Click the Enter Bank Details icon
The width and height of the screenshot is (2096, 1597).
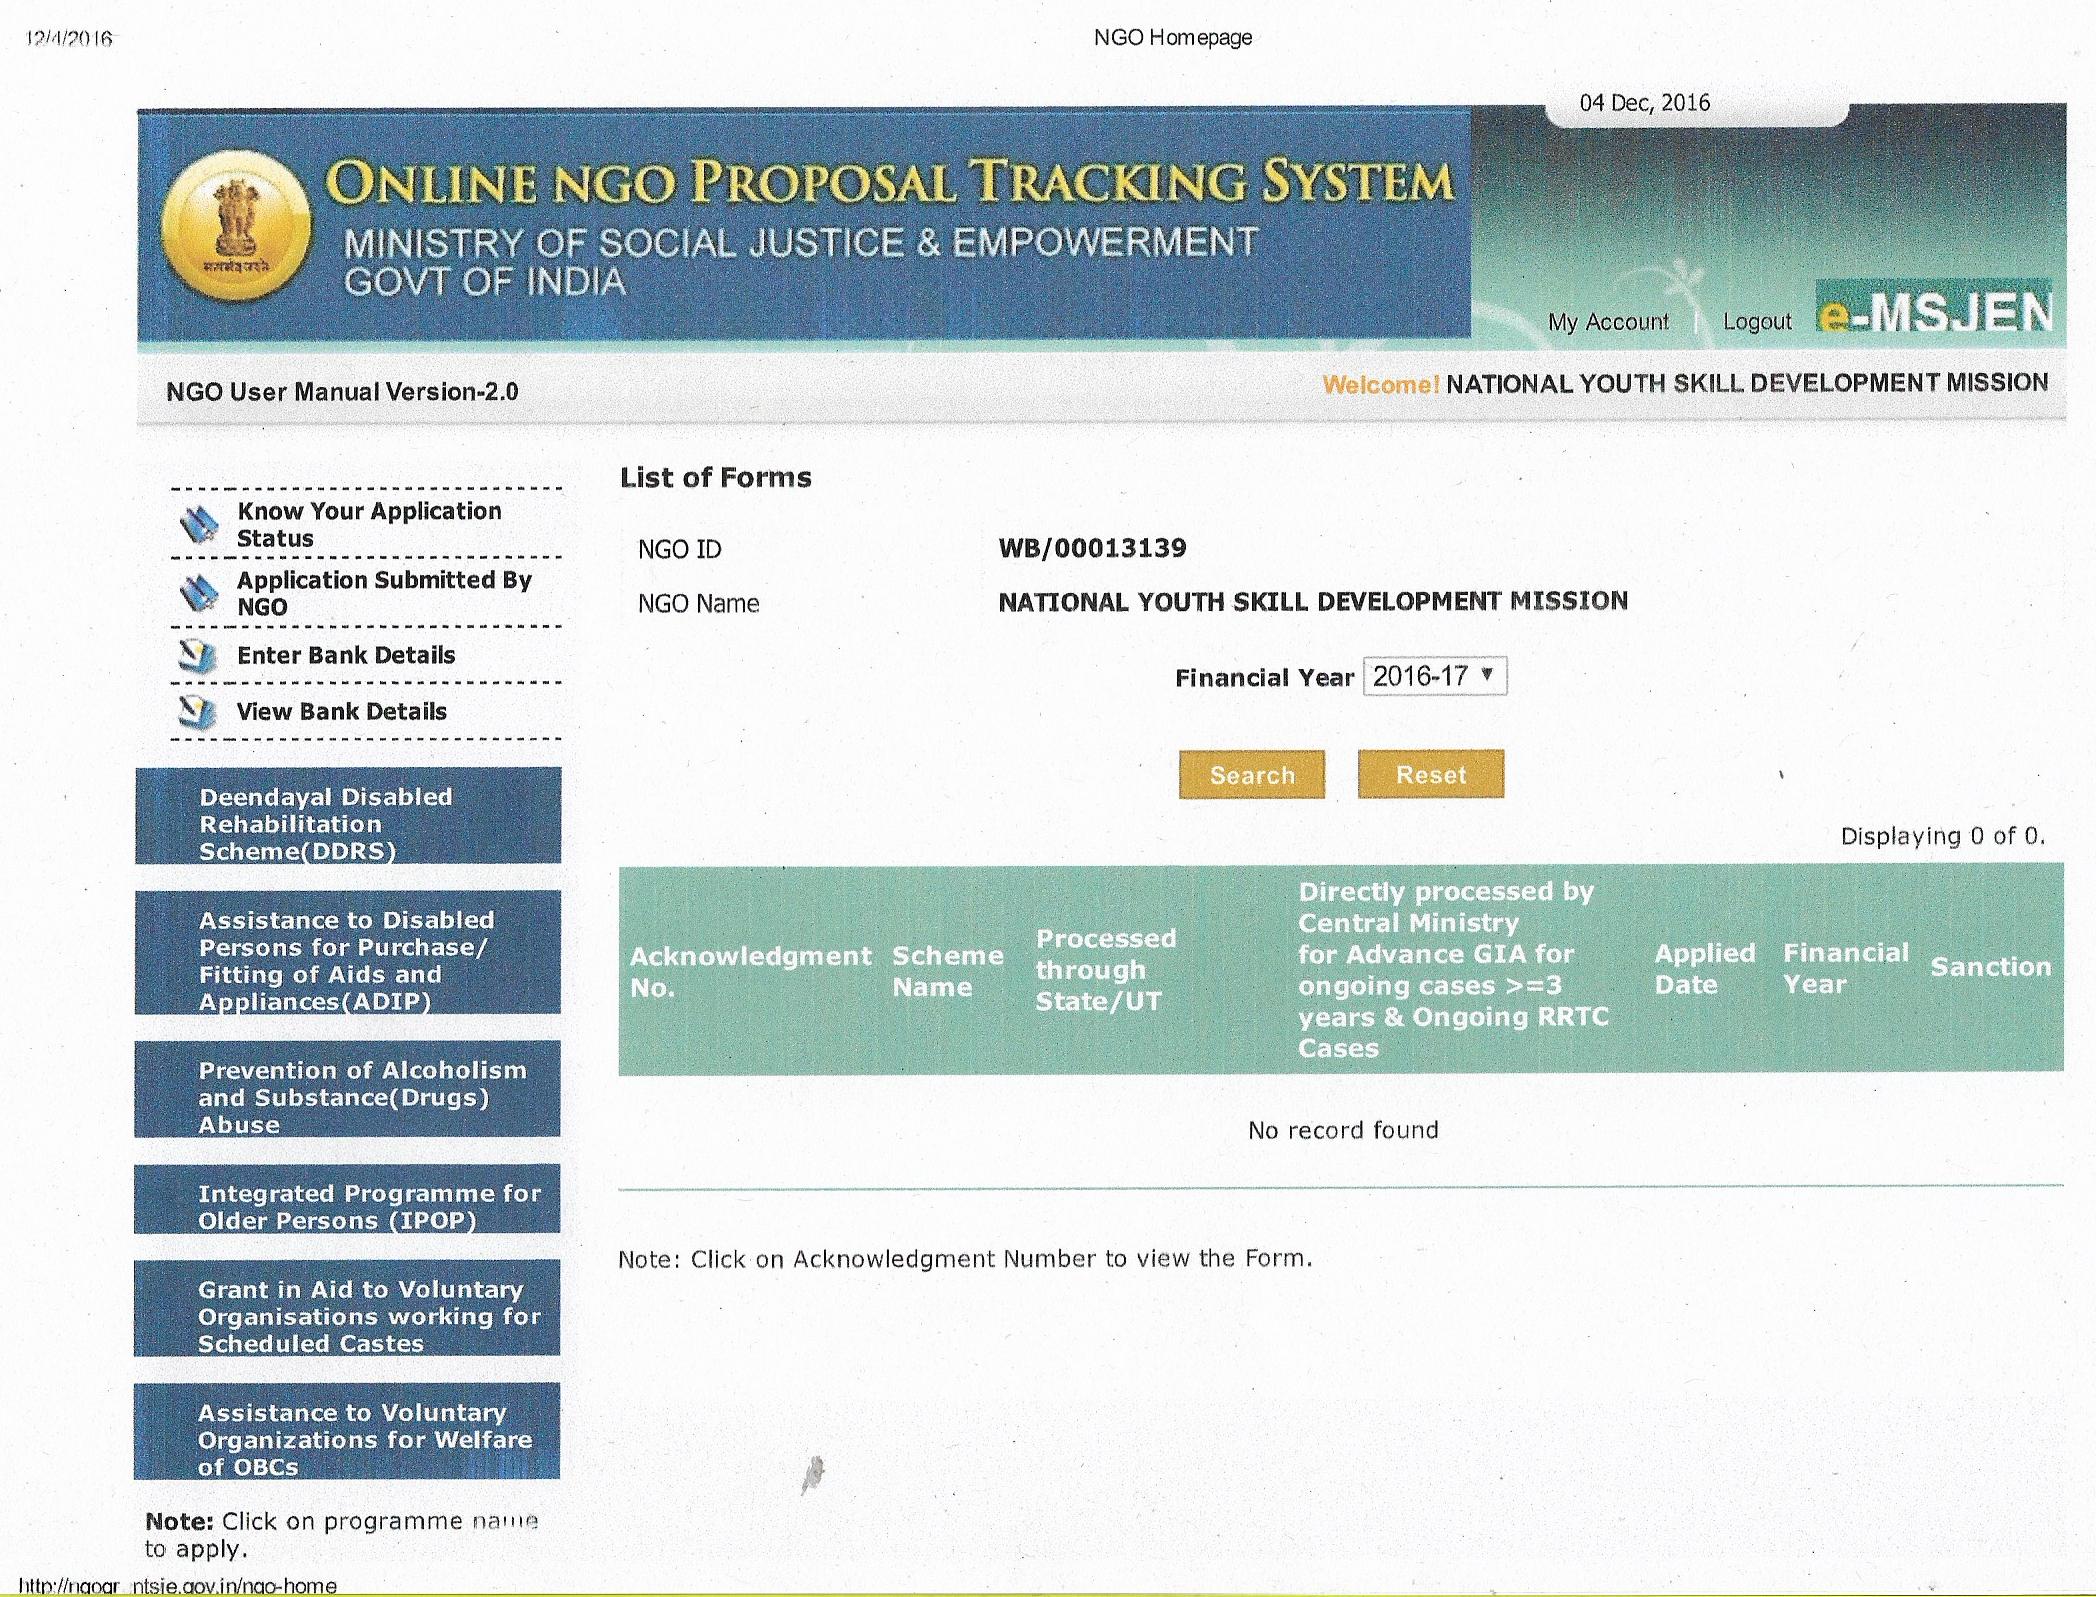click(x=197, y=656)
